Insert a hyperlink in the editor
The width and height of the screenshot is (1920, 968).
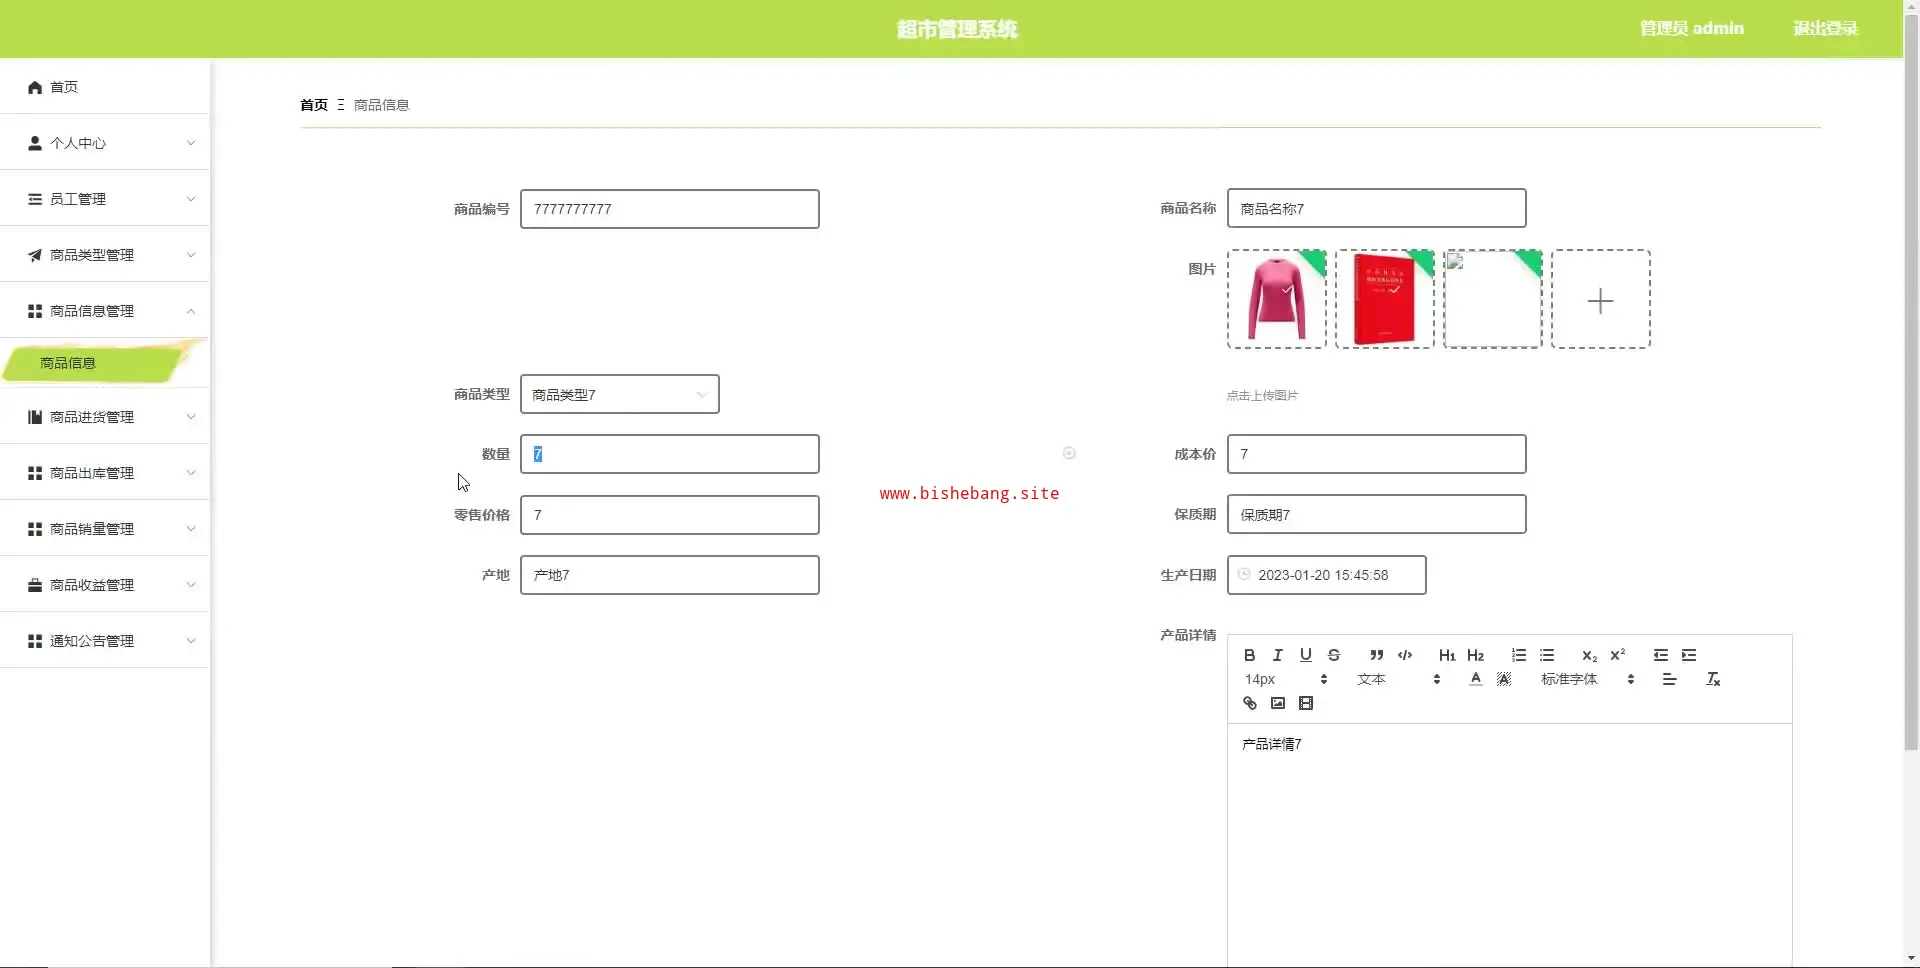(x=1249, y=703)
